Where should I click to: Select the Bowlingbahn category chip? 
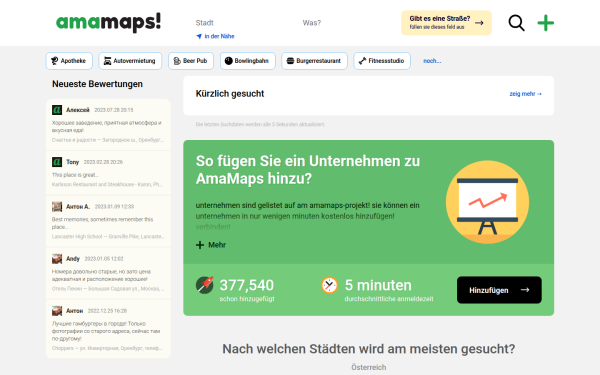[248, 61]
